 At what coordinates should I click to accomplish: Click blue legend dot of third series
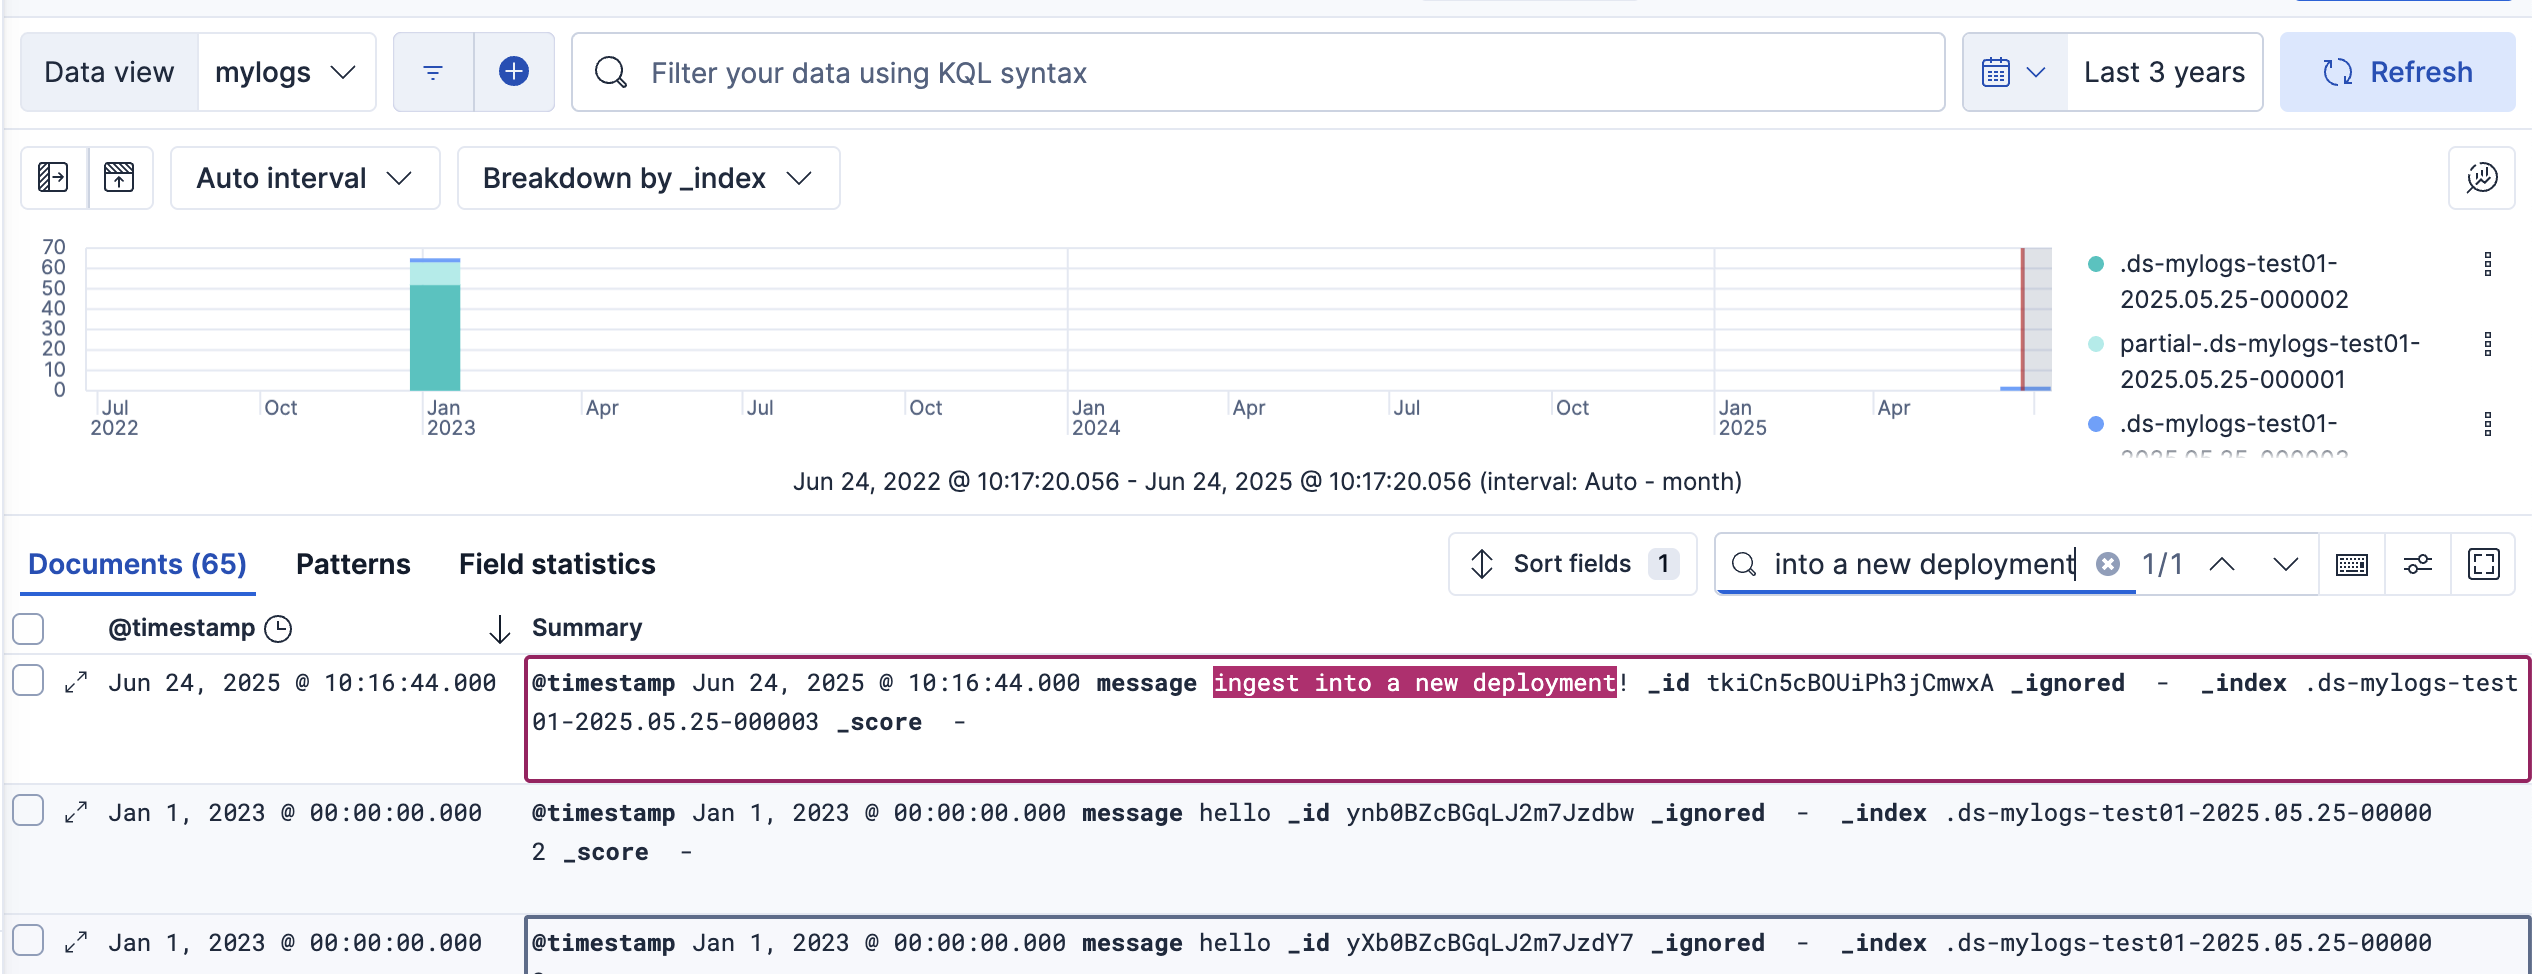click(x=2096, y=424)
